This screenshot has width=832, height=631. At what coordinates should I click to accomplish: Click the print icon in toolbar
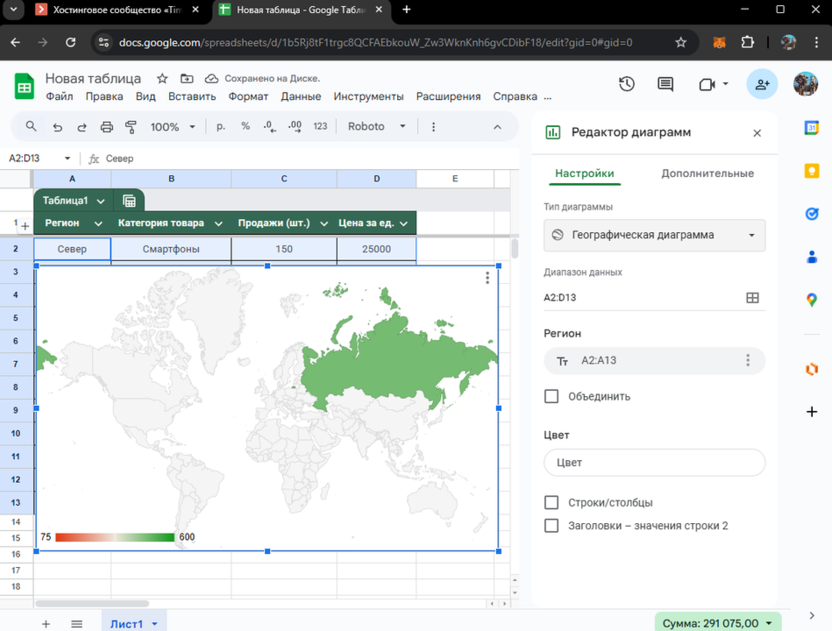click(x=107, y=127)
